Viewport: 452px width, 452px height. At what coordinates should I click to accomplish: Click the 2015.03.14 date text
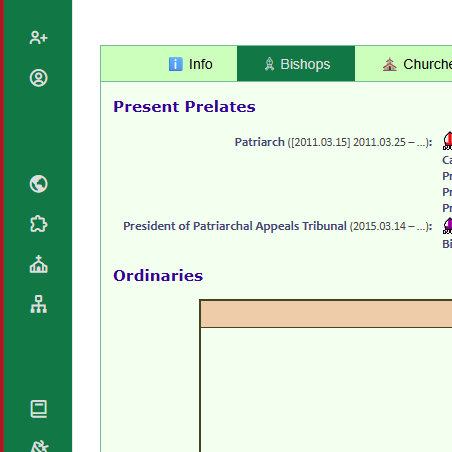point(379,226)
